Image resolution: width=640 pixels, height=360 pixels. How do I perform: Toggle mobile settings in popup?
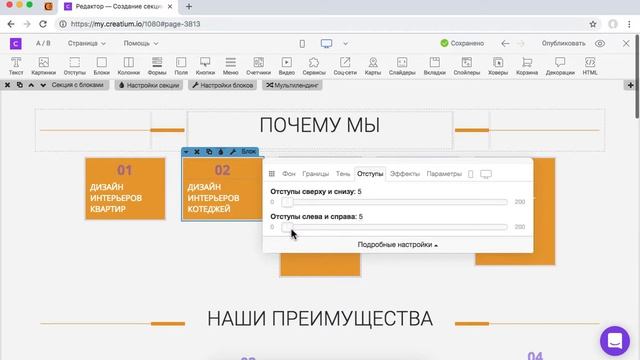[471, 174]
